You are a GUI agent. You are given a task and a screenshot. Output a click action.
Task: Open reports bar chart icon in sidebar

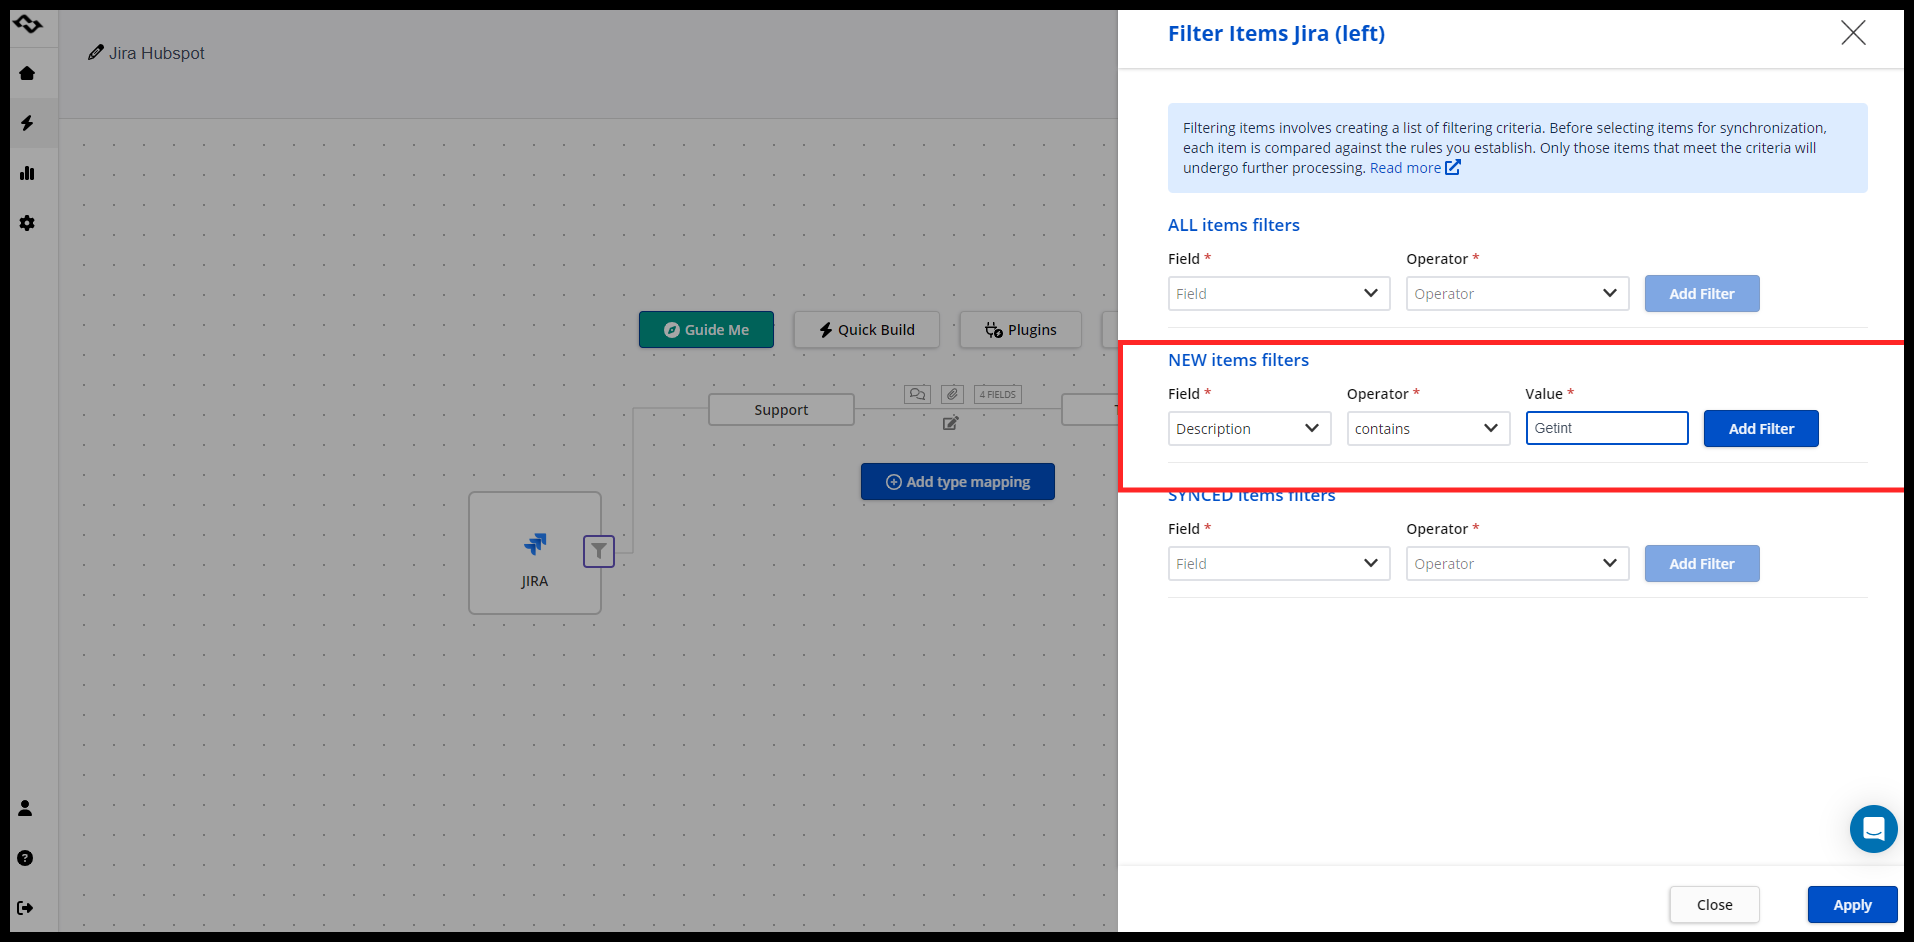[x=27, y=173]
